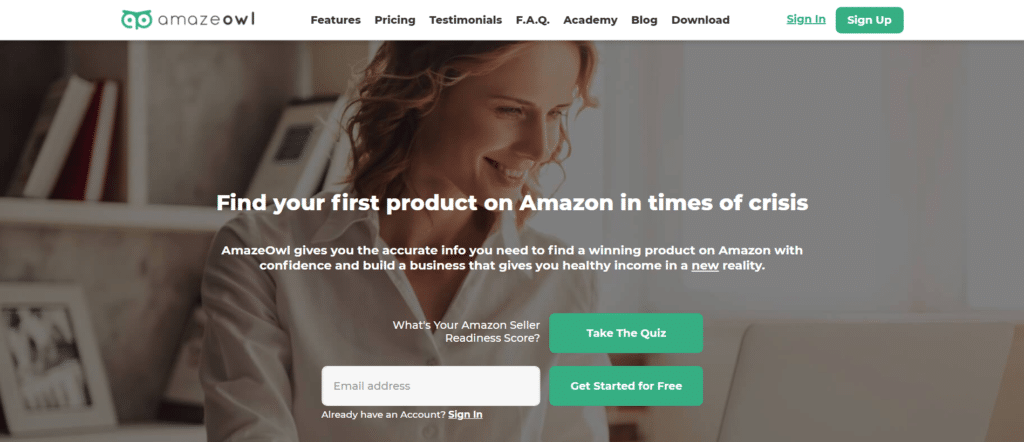Screen dimensions: 1024x442
Task: Click the Get Started for Free button
Action: (626, 386)
